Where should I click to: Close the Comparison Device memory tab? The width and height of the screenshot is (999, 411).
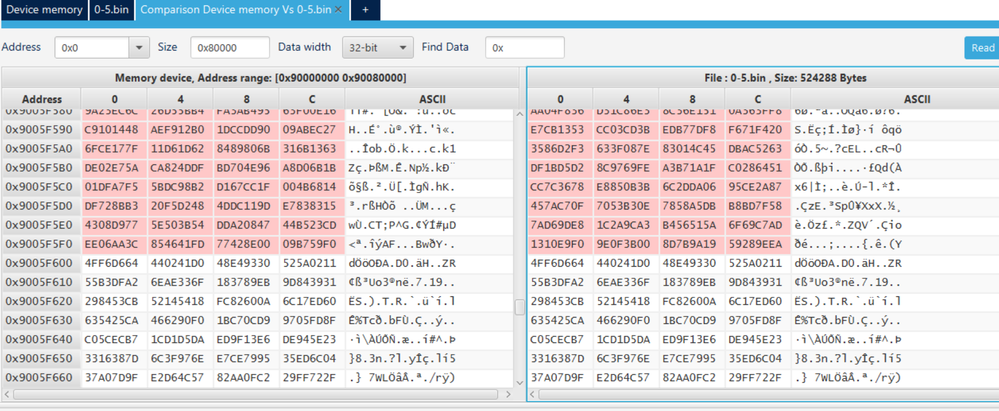coord(338,10)
